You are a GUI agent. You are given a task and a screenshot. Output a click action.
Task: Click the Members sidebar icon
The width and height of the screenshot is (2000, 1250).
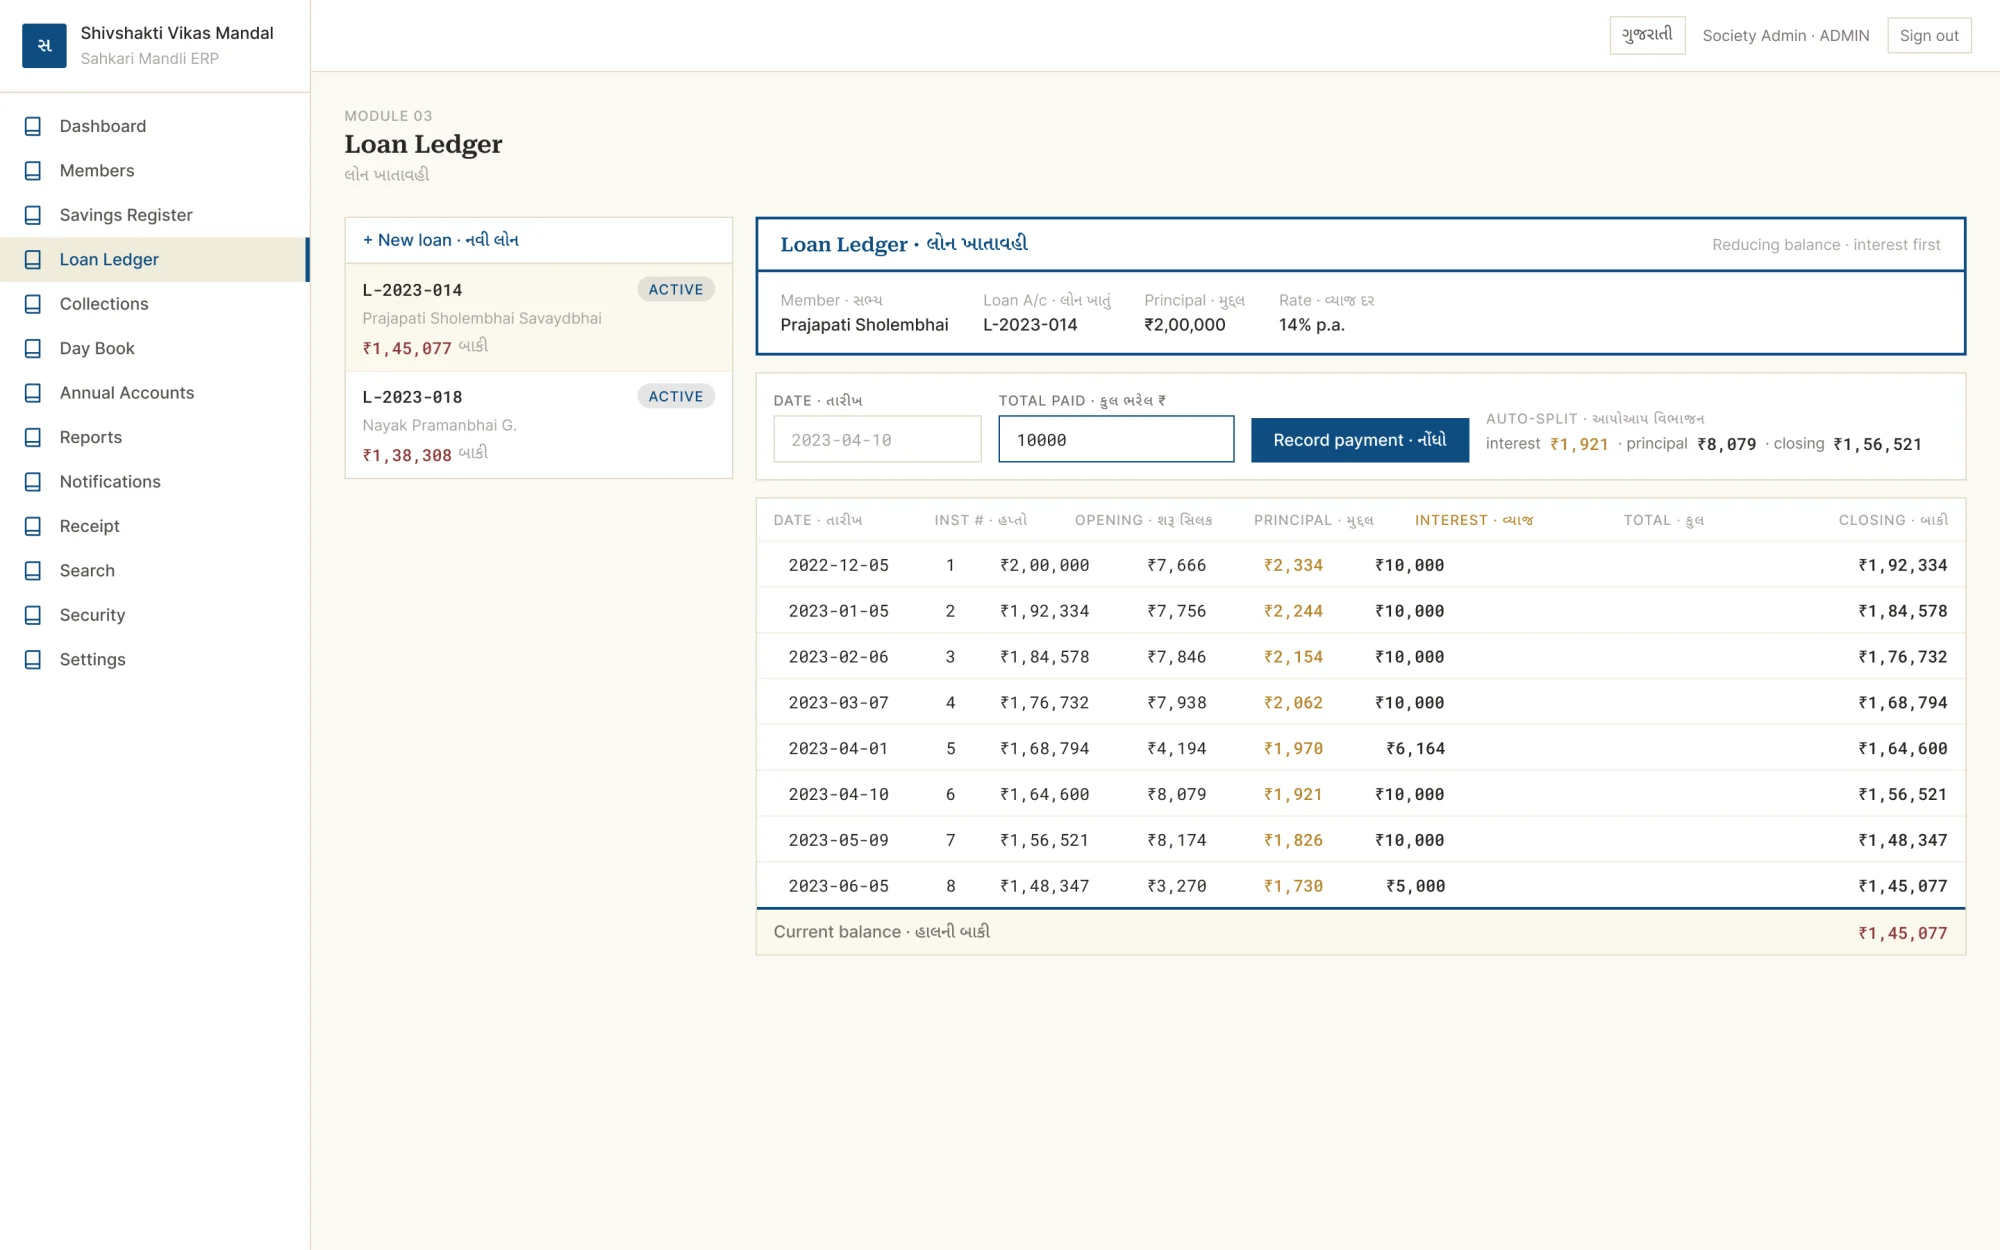(x=33, y=171)
